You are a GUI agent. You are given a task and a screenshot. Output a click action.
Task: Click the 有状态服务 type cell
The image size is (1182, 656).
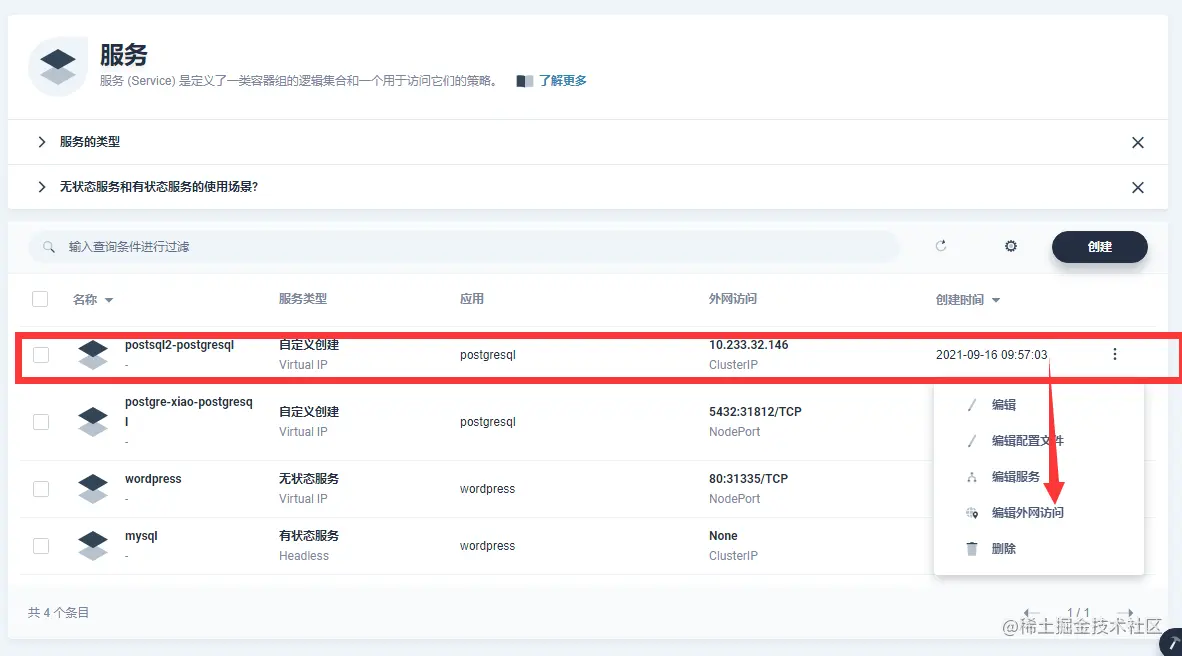pyautogui.click(x=309, y=535)
